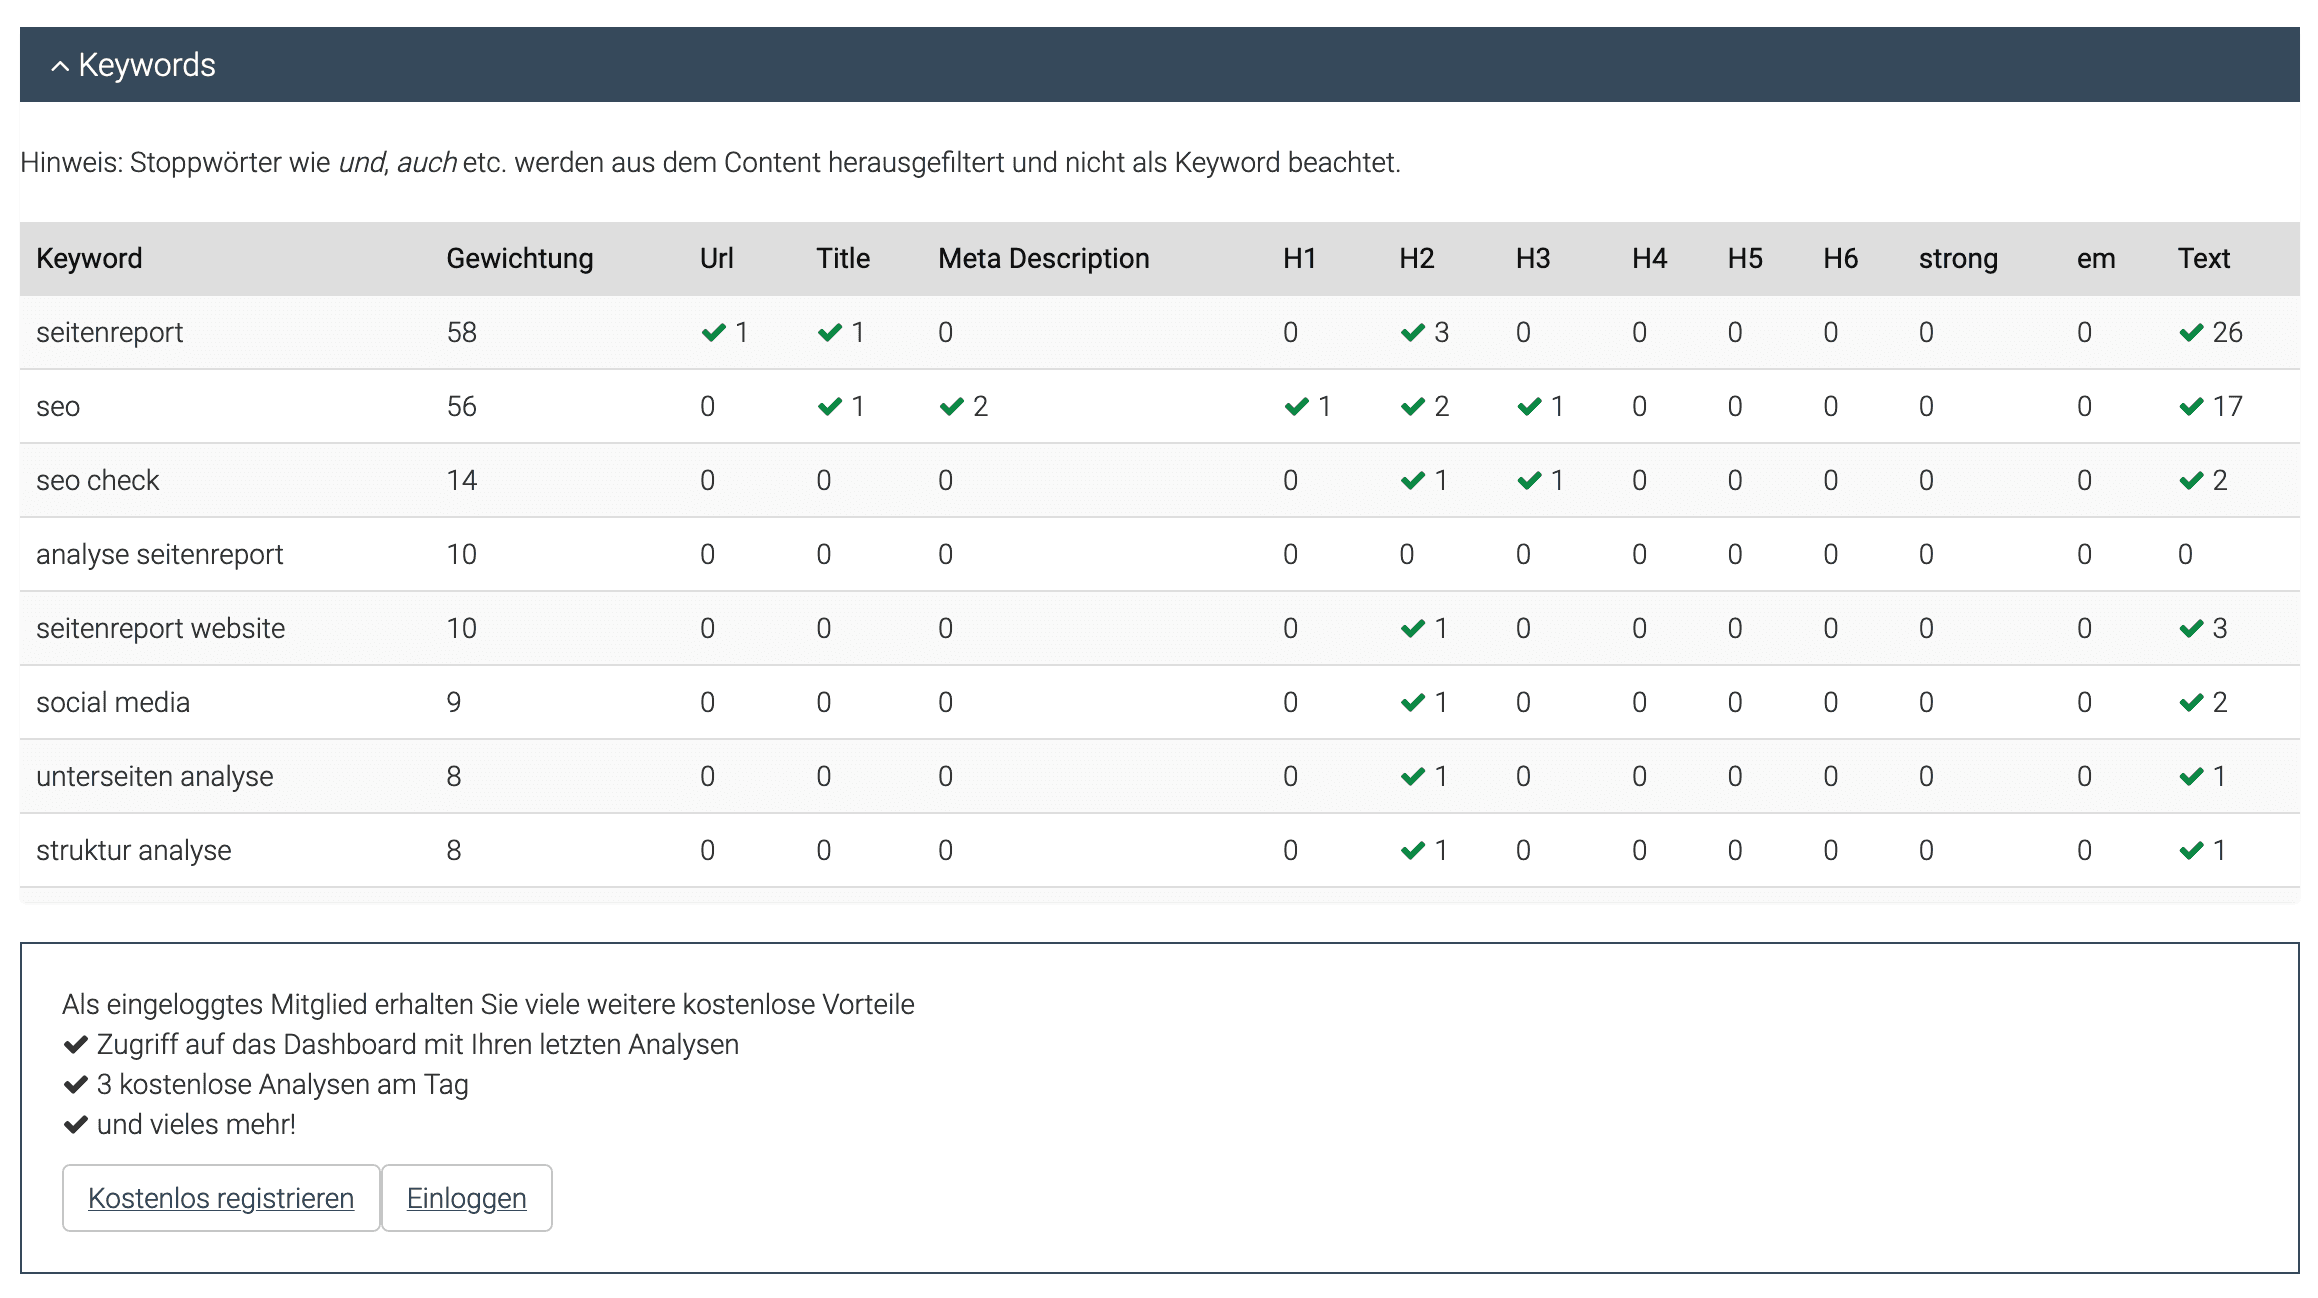Click the Einloggen link
Screen dimensions: 2318x1298
[x=466, y=1198]
